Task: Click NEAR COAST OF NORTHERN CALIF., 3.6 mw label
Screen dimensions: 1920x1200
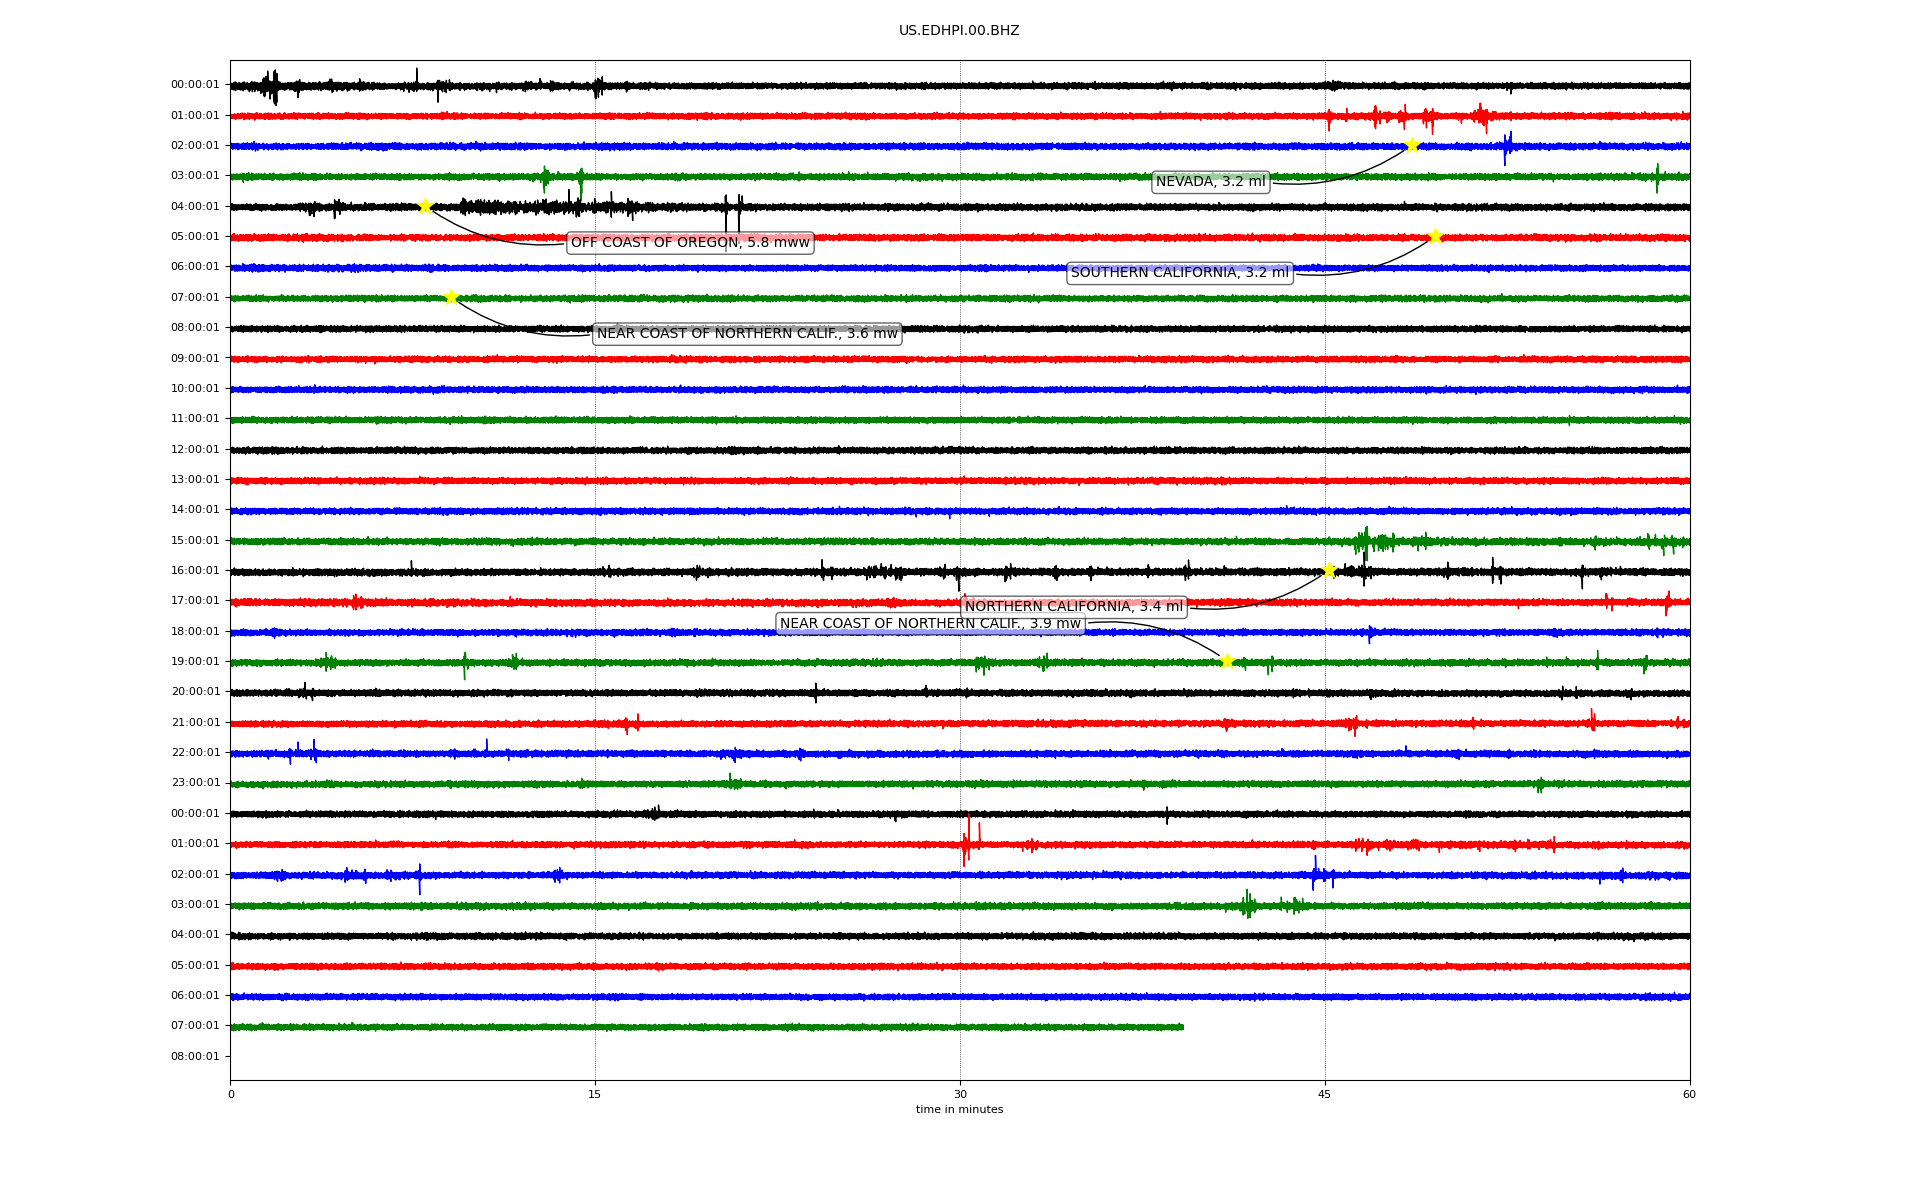Action: (747, 334)
